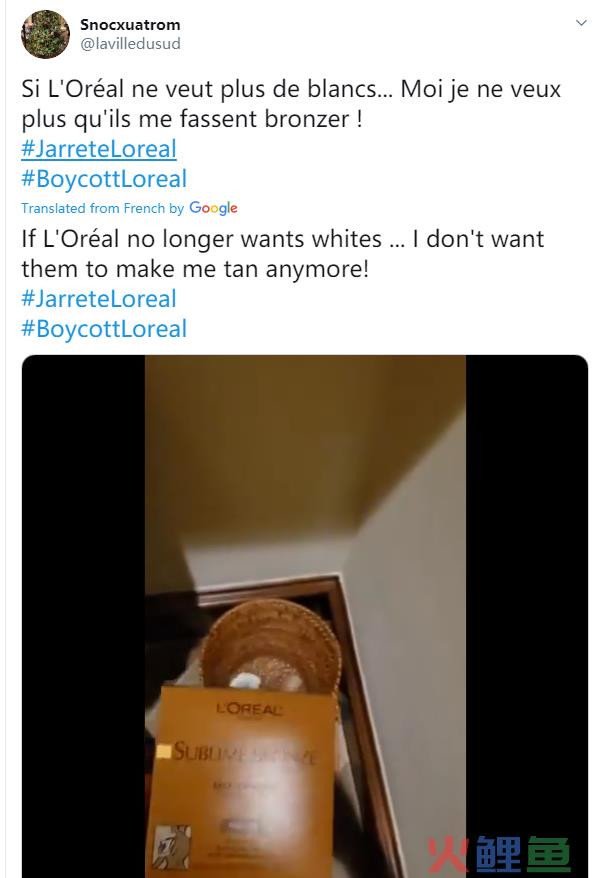595x878 pixels.
Task: Click the yellow square beside Sublime Bronze
Action: tap(163, 751)
